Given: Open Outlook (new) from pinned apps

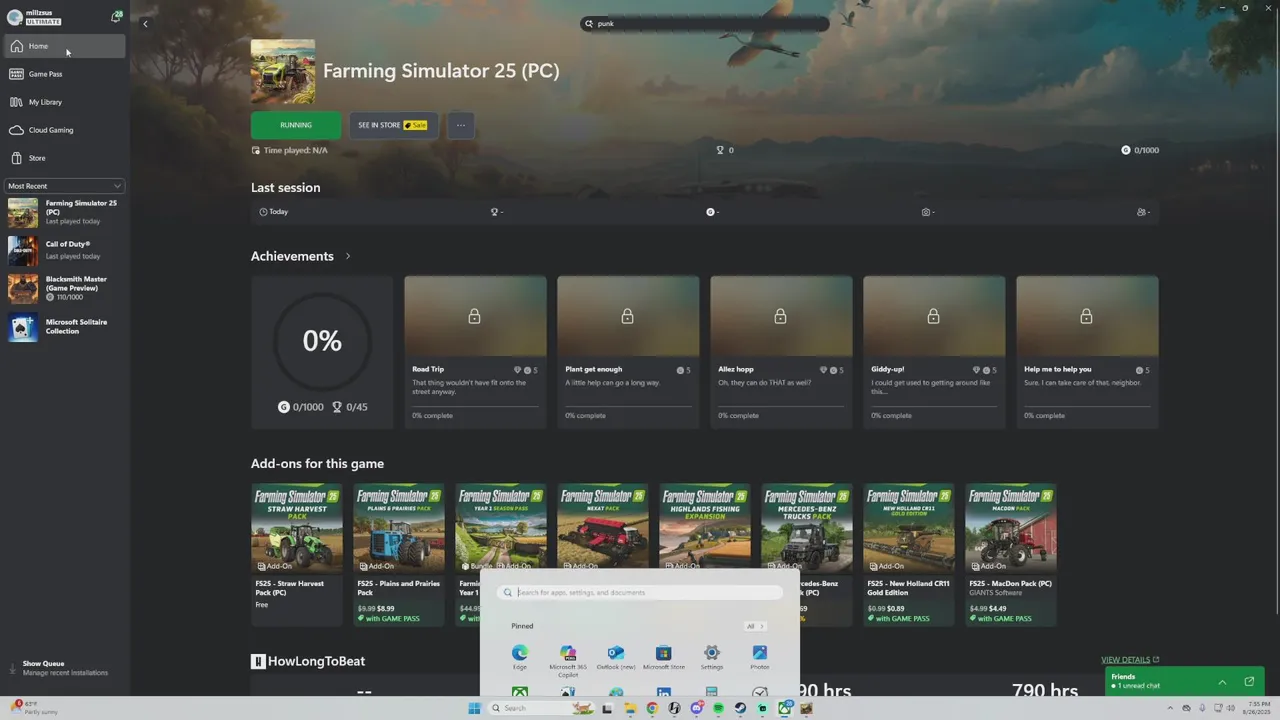Looking at the screenshot, I should tap(616, 657).
